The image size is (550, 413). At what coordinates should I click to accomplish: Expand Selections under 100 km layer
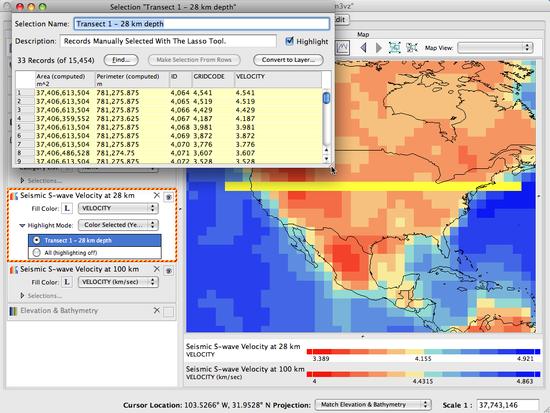22,295
